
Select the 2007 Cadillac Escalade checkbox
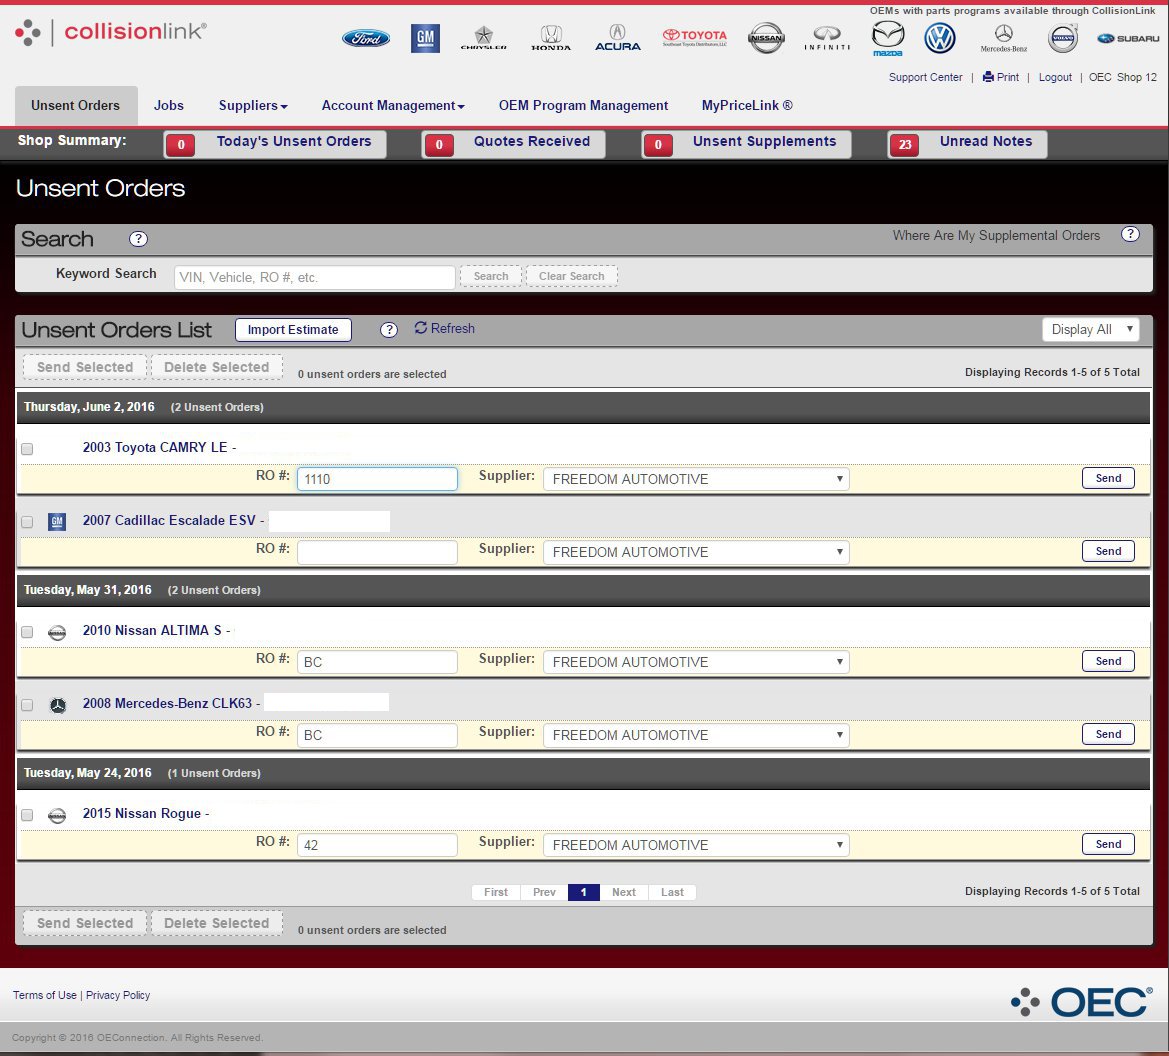(27, 522)
